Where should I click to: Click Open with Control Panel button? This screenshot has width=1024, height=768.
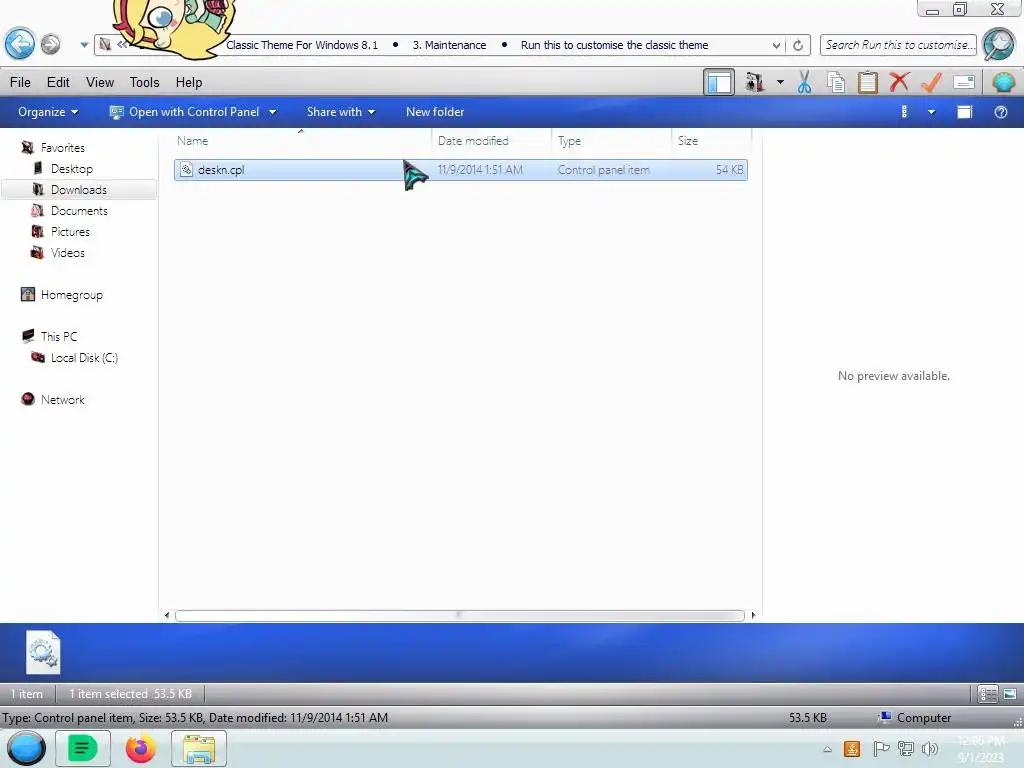coord(185,112)
